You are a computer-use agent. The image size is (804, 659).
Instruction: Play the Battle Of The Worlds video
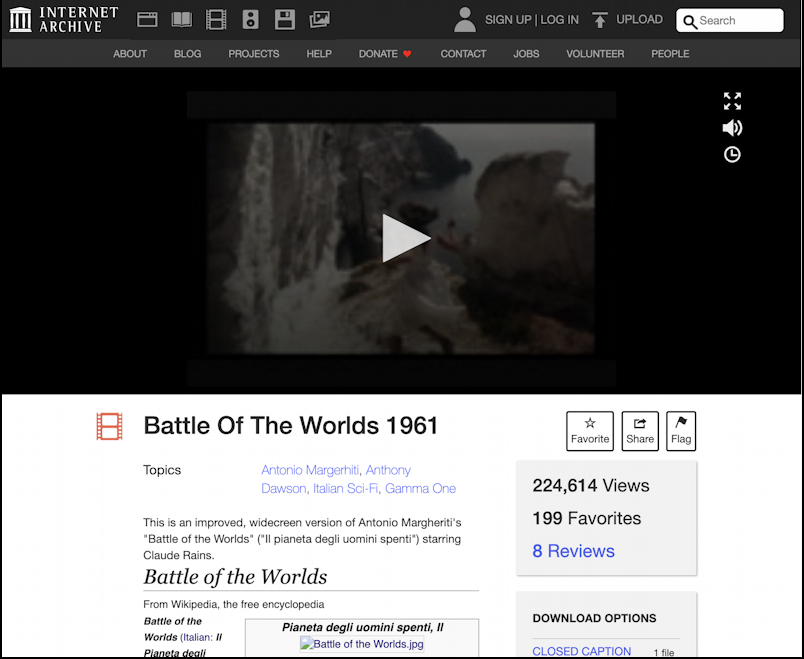point(405,238)
